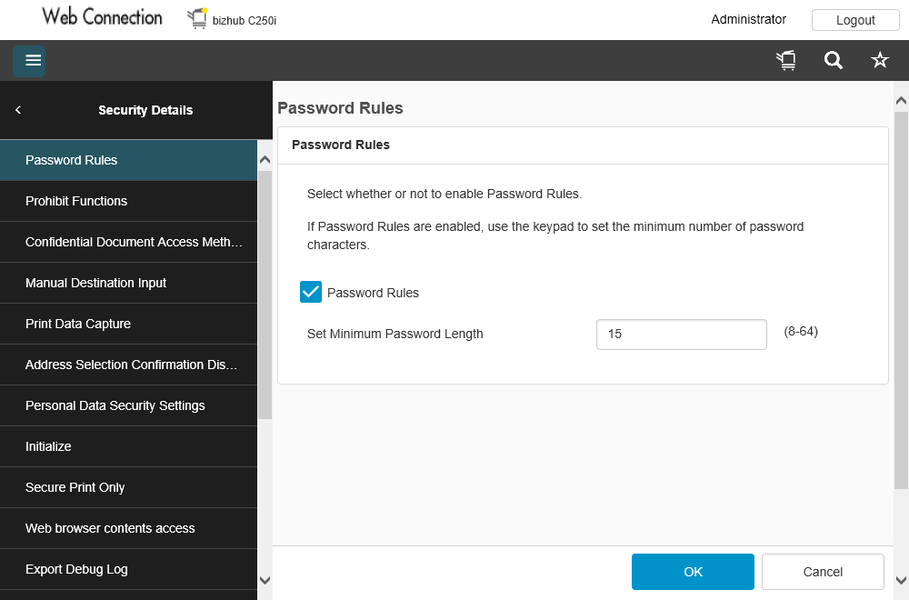909x600 pixels.
Task: Click the bizhub C250i printer icon
Action: (197, 19)
